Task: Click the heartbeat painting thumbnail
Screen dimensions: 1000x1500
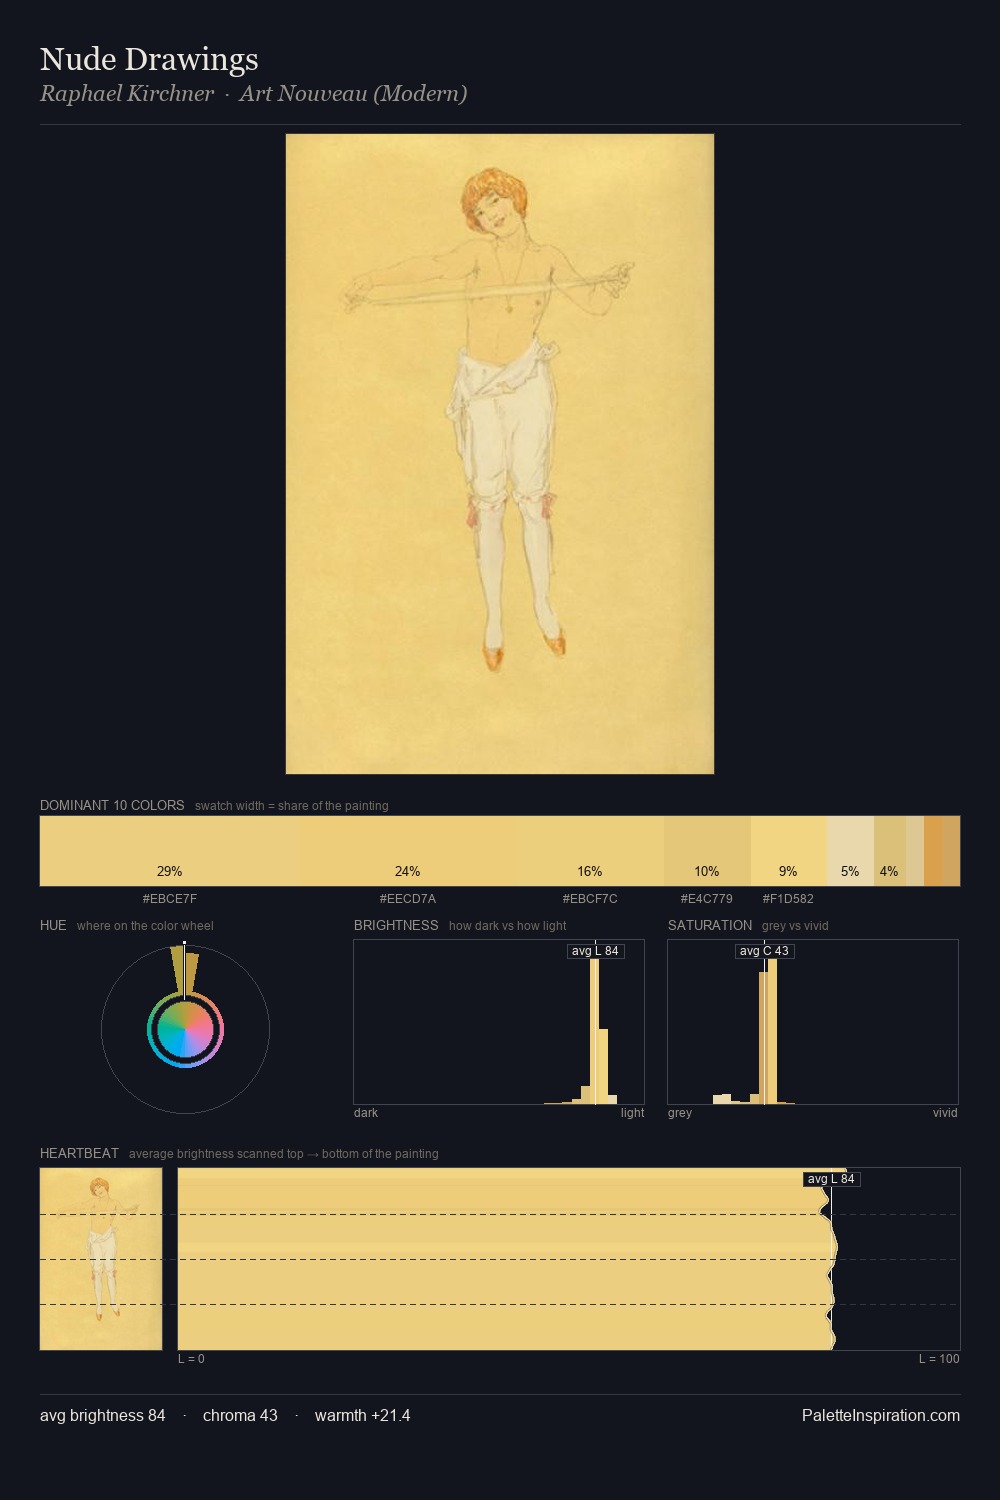Action: (101, 1259)
